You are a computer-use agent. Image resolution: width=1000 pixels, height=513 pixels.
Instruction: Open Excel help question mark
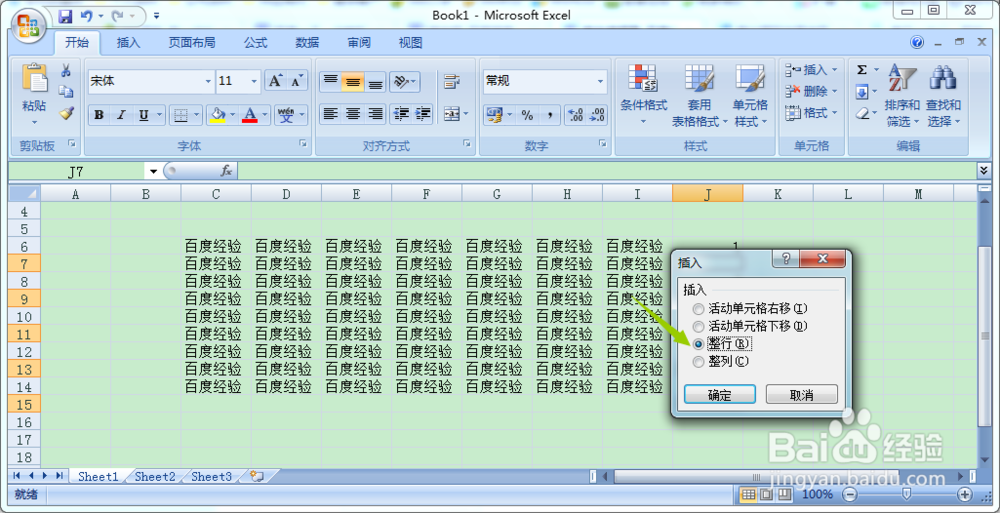coord(917,43)
